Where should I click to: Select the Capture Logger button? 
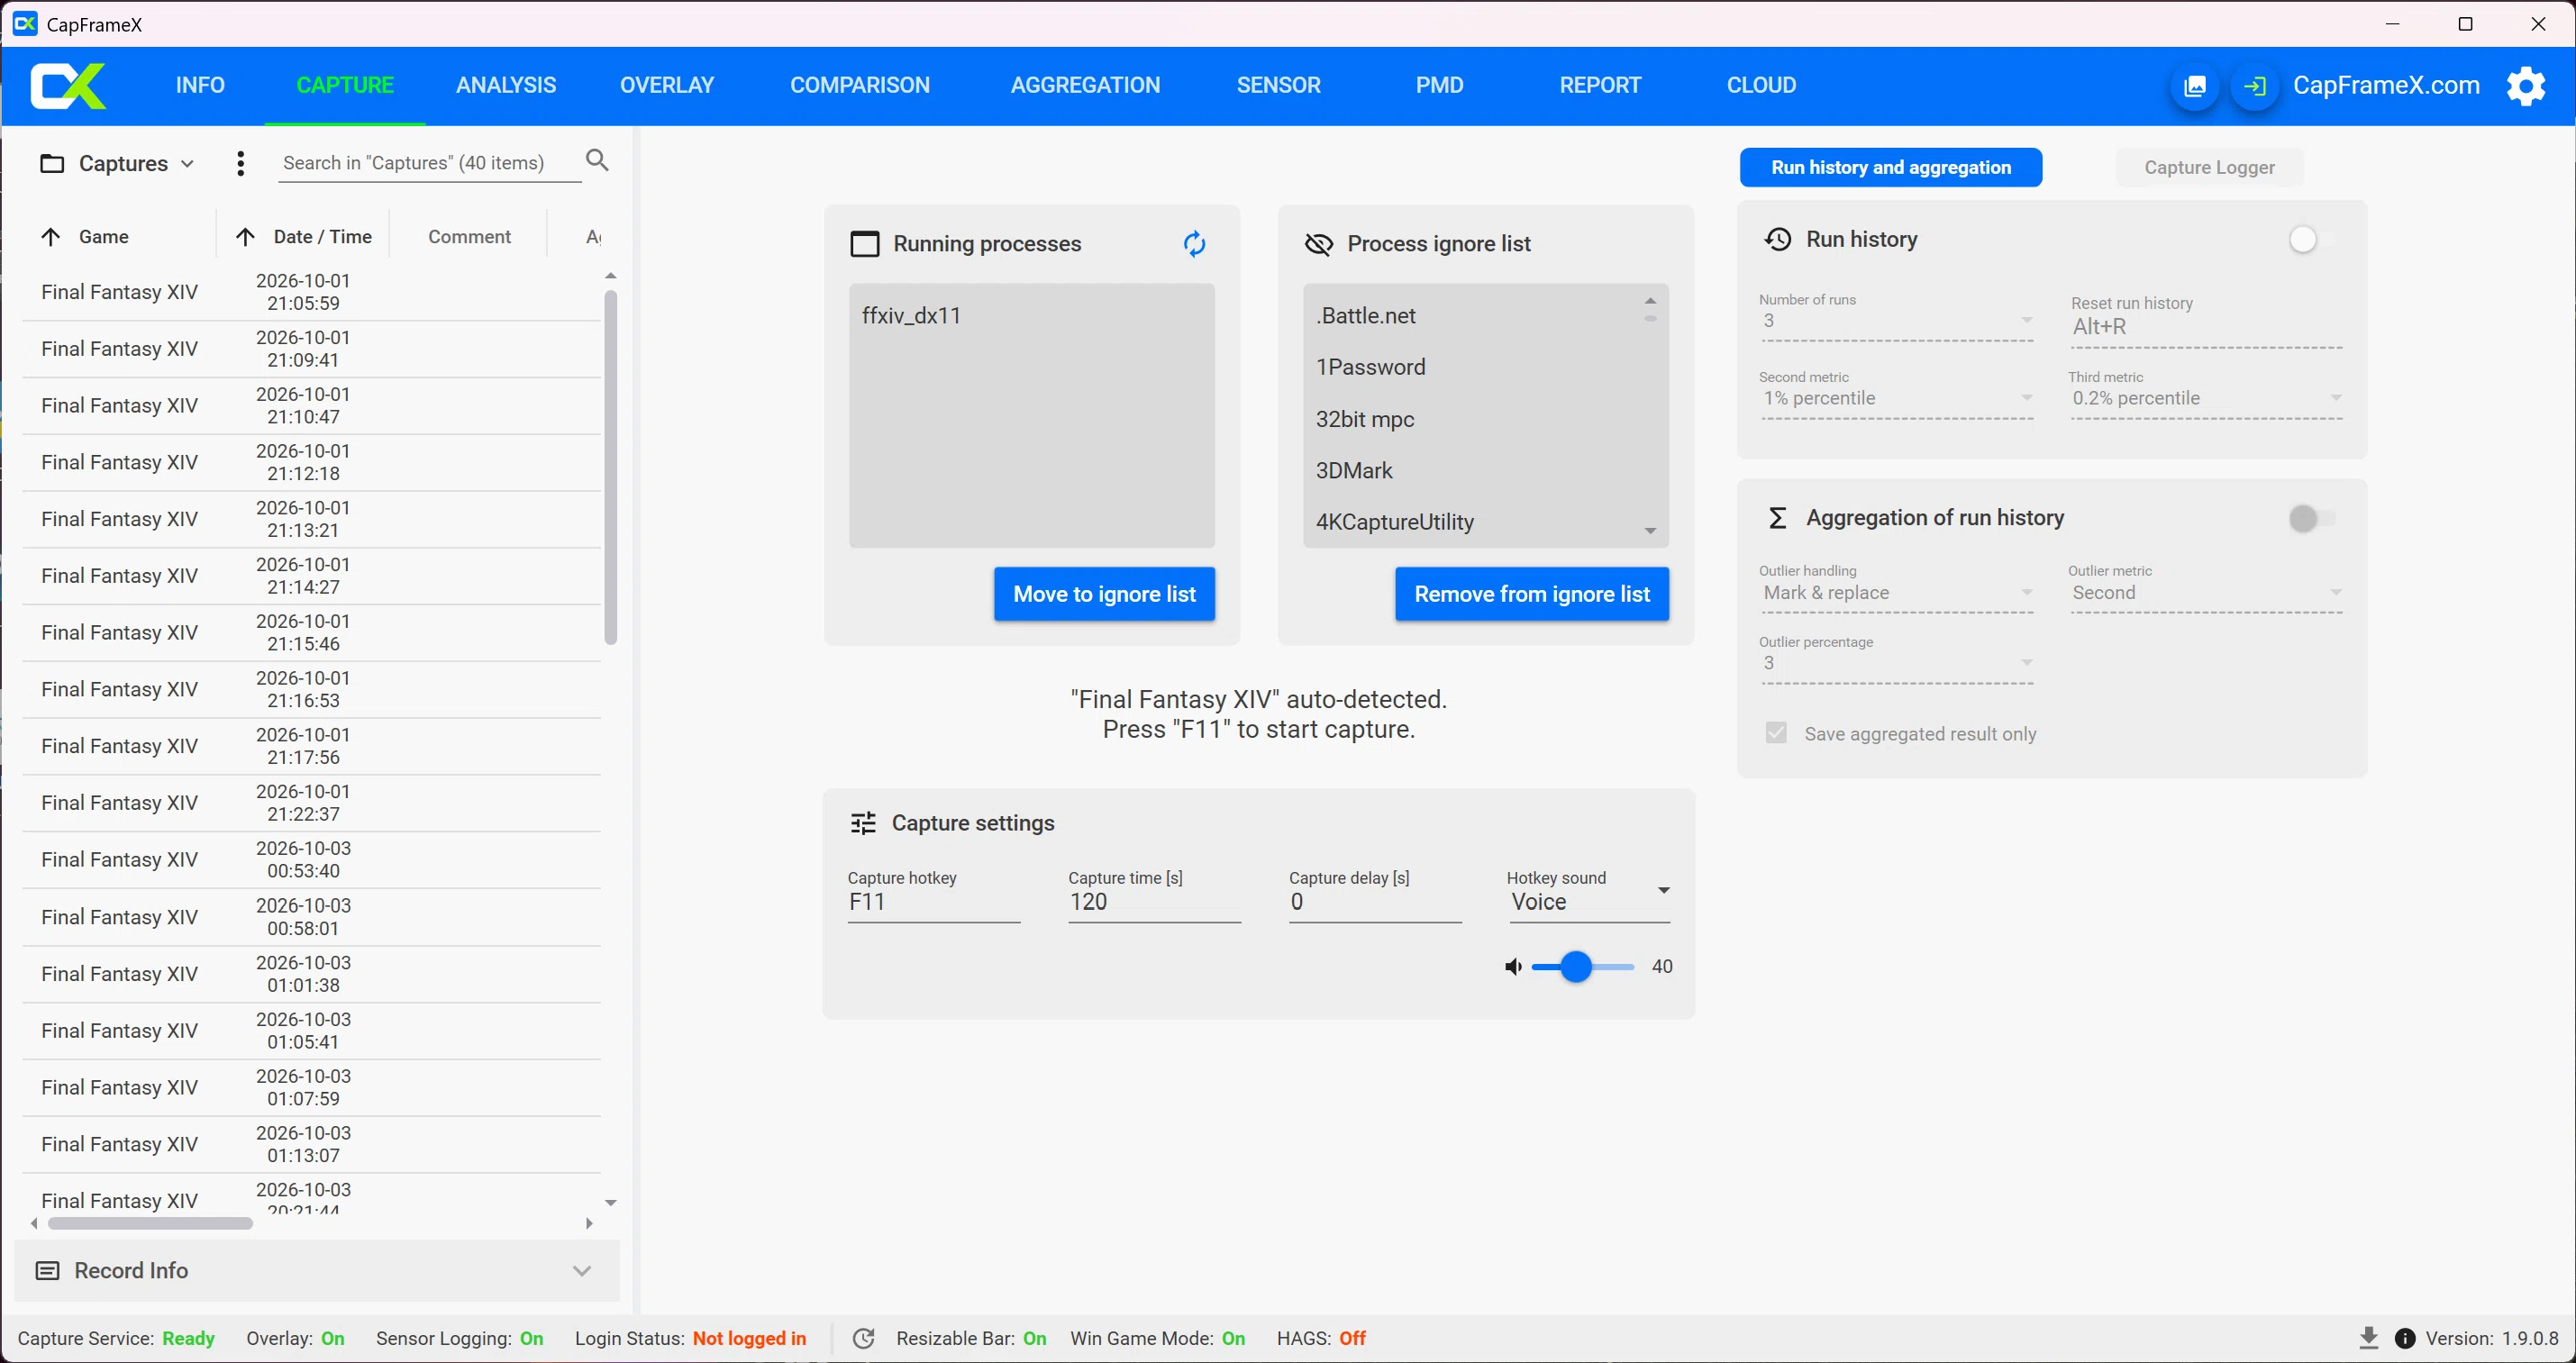point(2209,168)
